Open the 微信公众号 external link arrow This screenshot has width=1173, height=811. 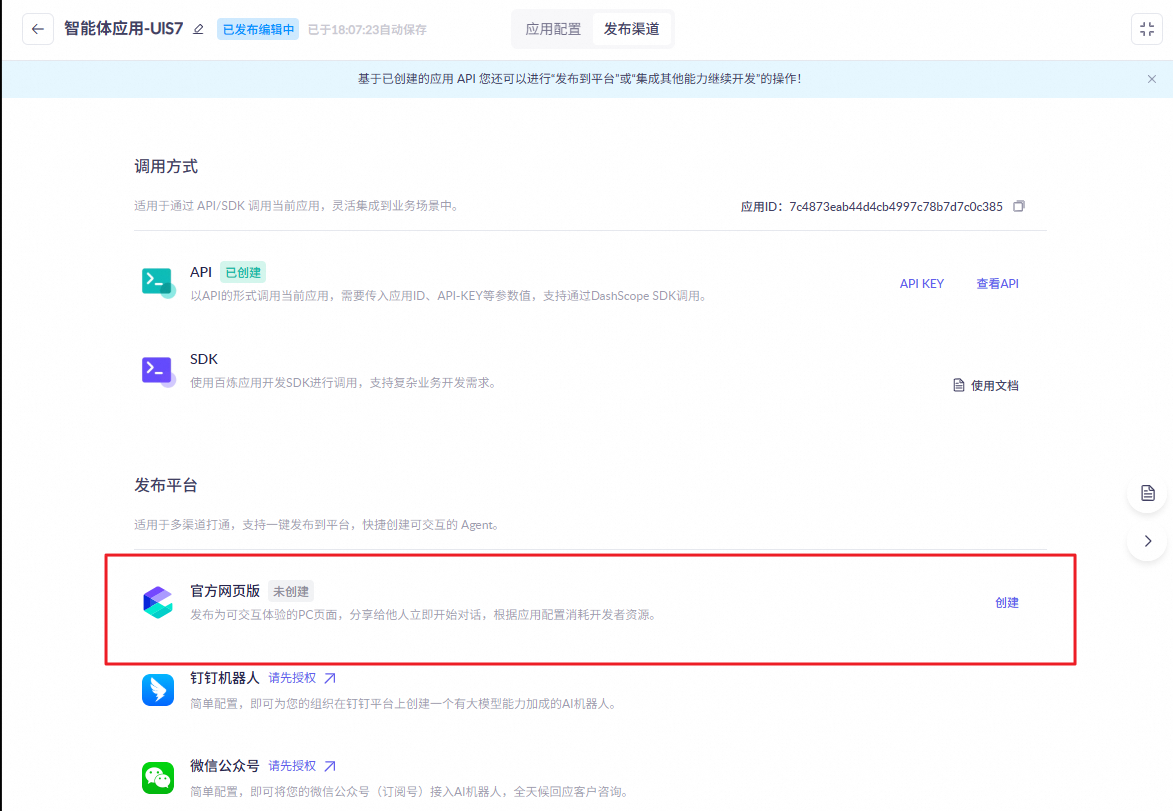coord(330,766)
